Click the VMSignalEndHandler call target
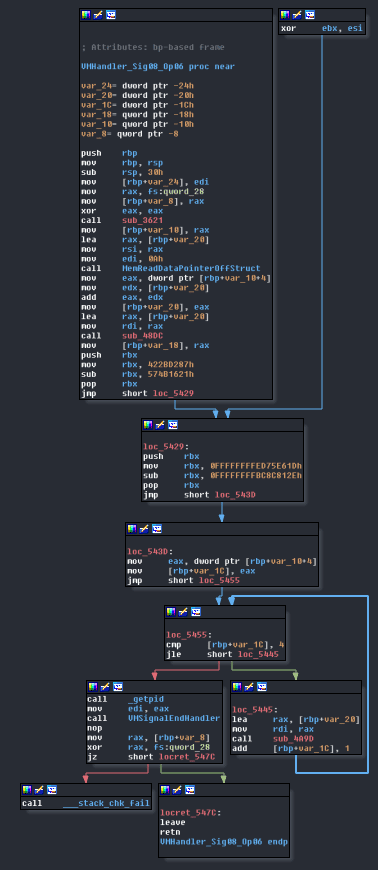This screenshot has height=870, width=378. tap(174, 718)
